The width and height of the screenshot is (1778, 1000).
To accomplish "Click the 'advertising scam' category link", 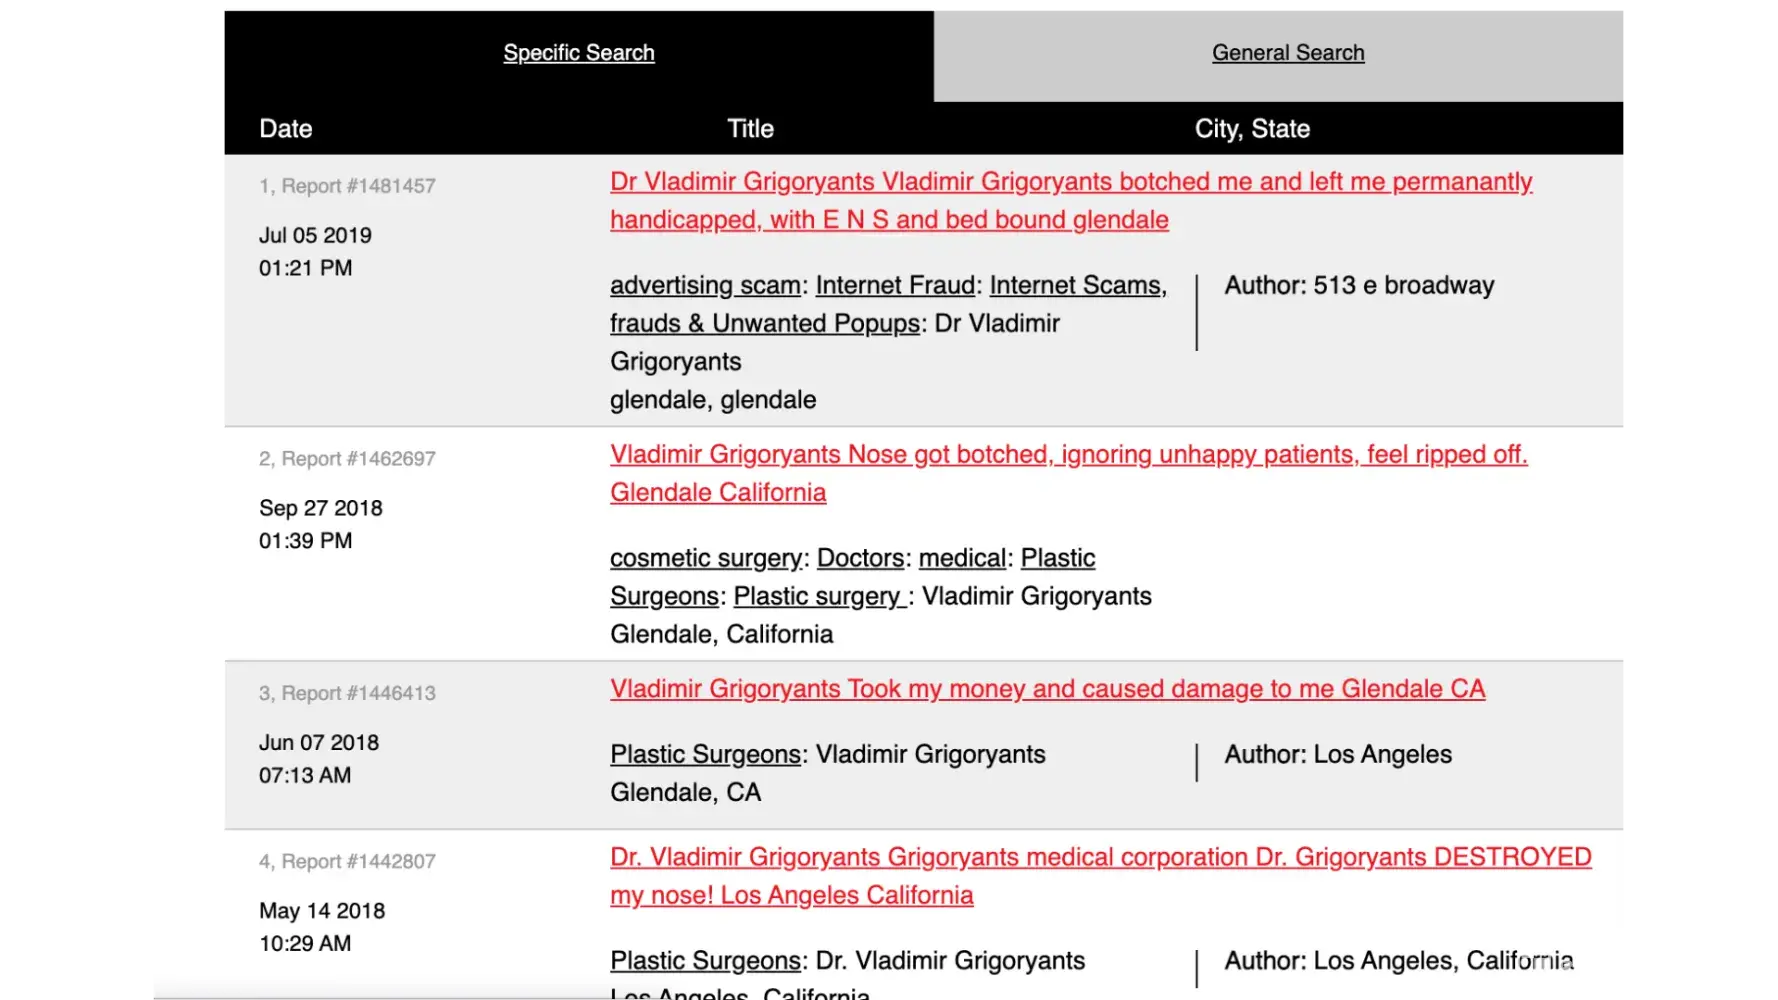I will pos(705,286).
